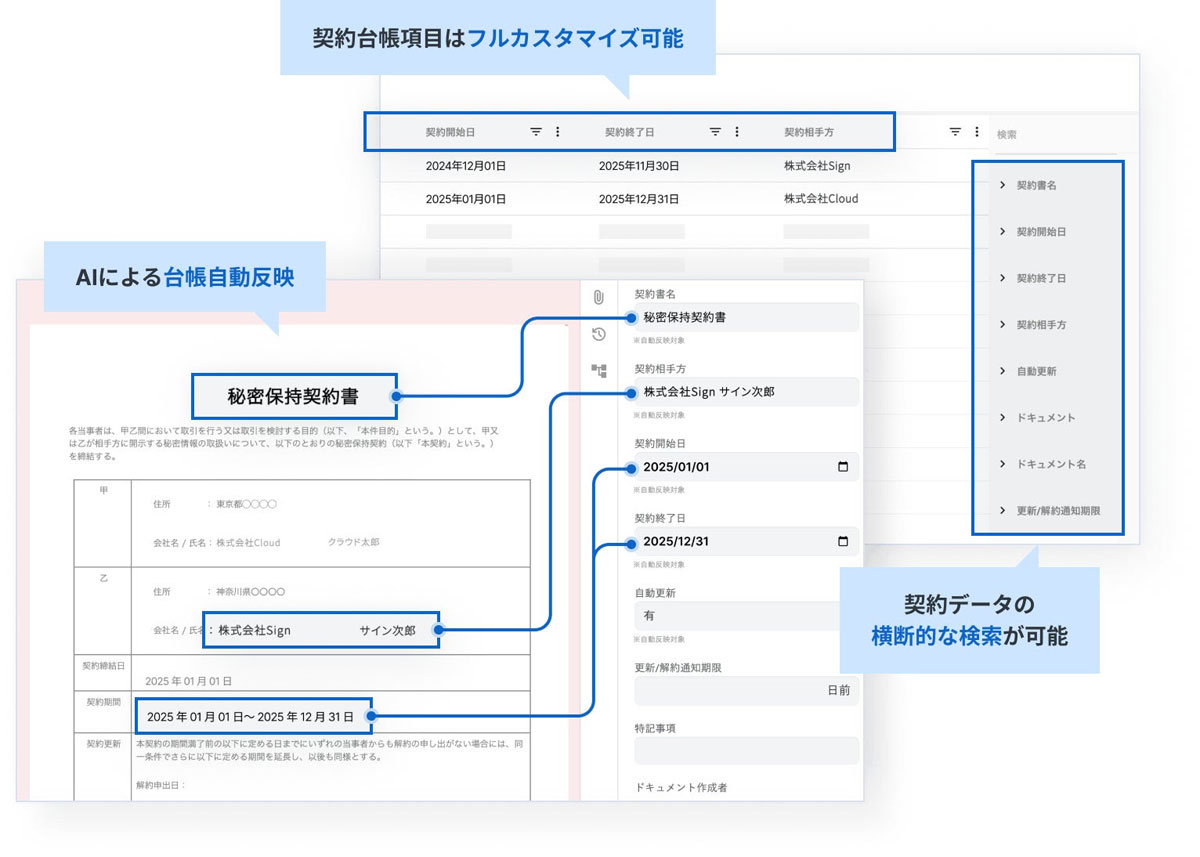This screenshot has width=1200, height=857.
Task: Click the hierarchy tree icon in side strip
Action: click(599, 371)
